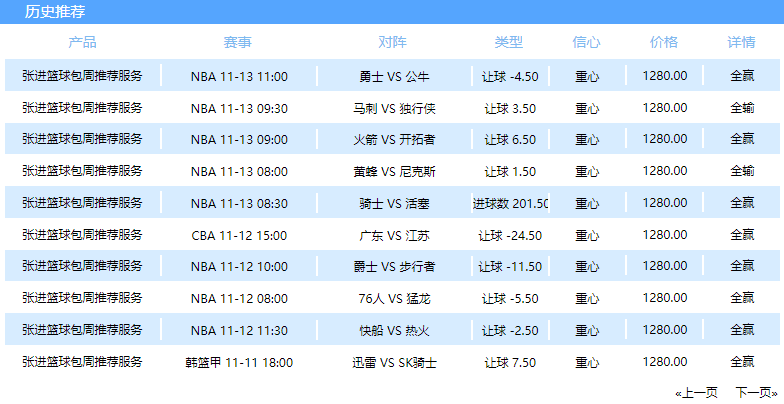Image resolution: width=784 pixels, height=404 pixels.
Task: Select the 马刺 VS 独行侠 matchup
Action: [x=394, y=108]
